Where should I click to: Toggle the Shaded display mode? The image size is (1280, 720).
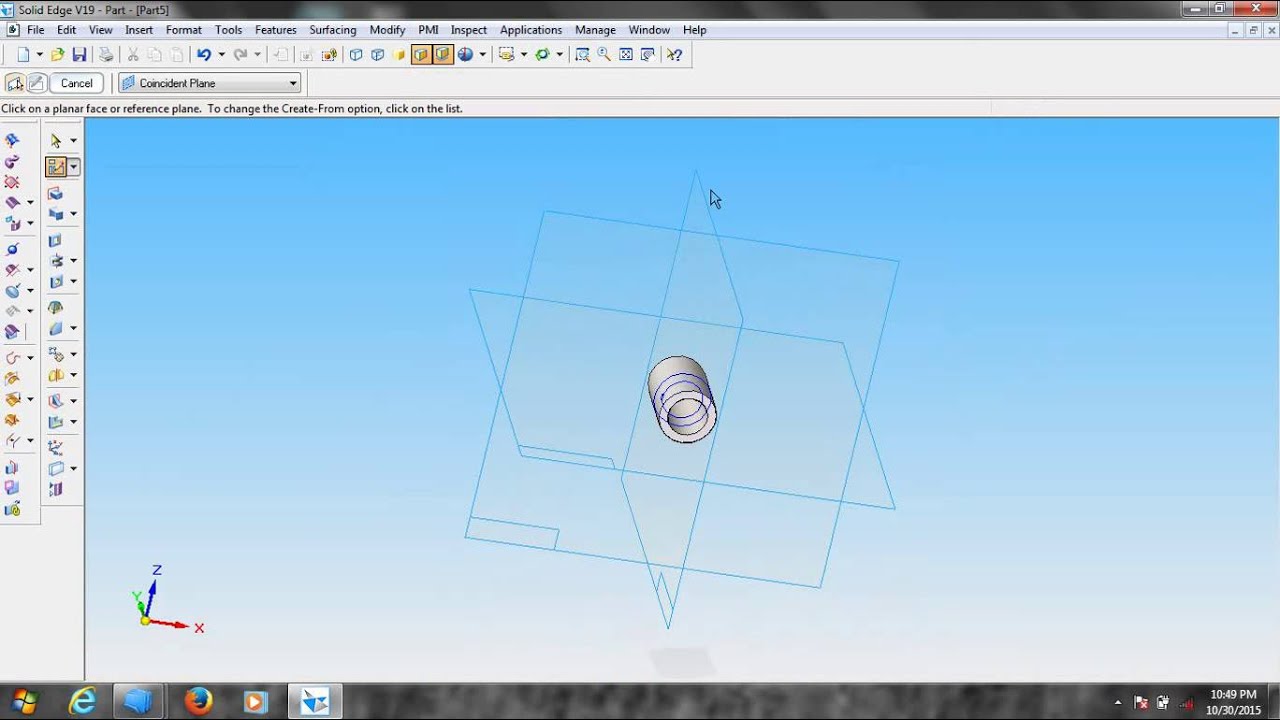coord(421,55)
